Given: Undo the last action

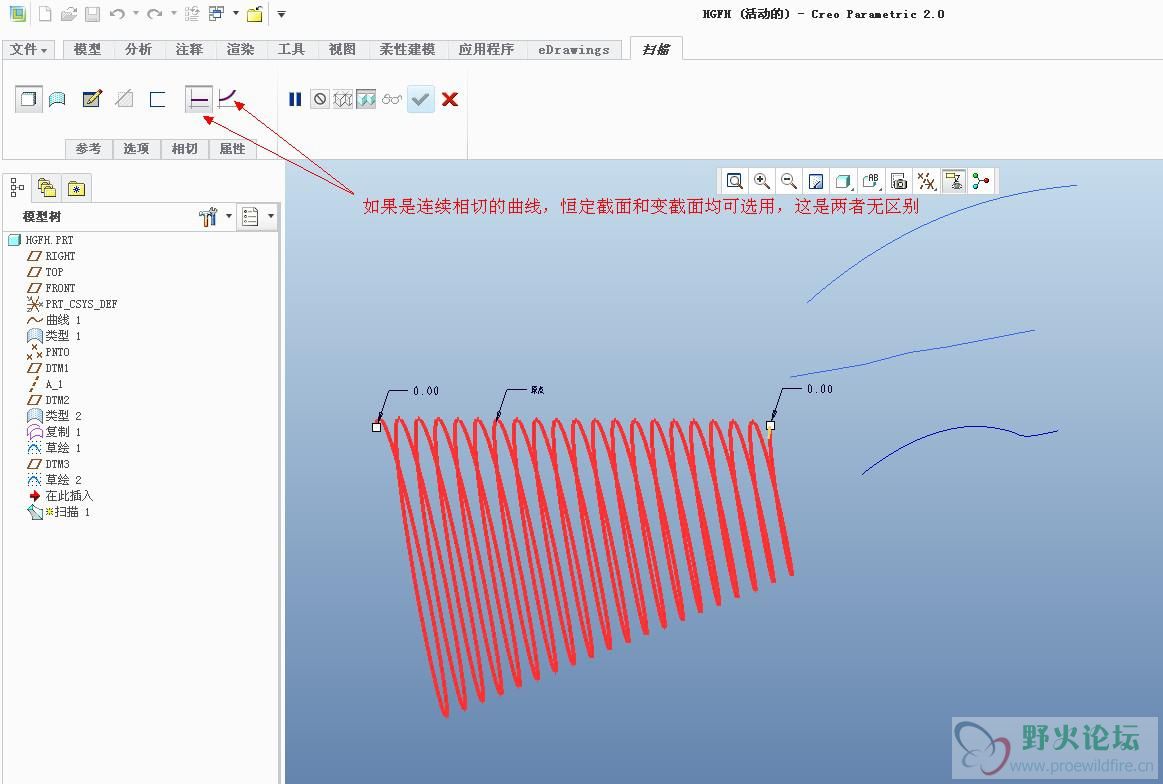Looking at the screenshot, I should coord(117,13).
